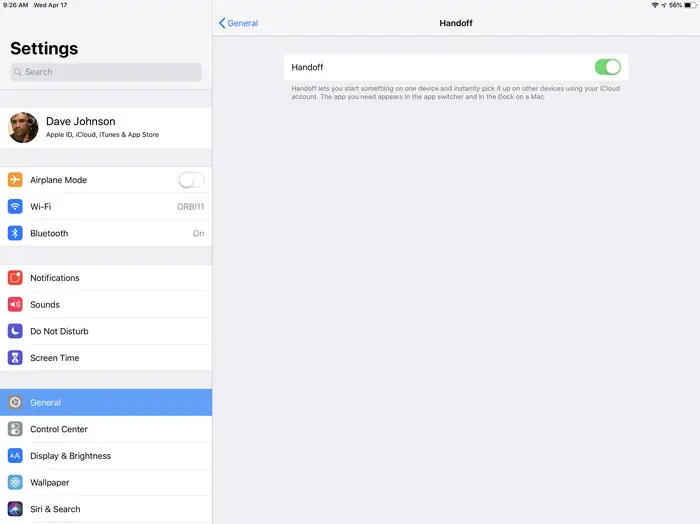Tap the Control Center icon
The image size is (700, 524).
point(15,429)
